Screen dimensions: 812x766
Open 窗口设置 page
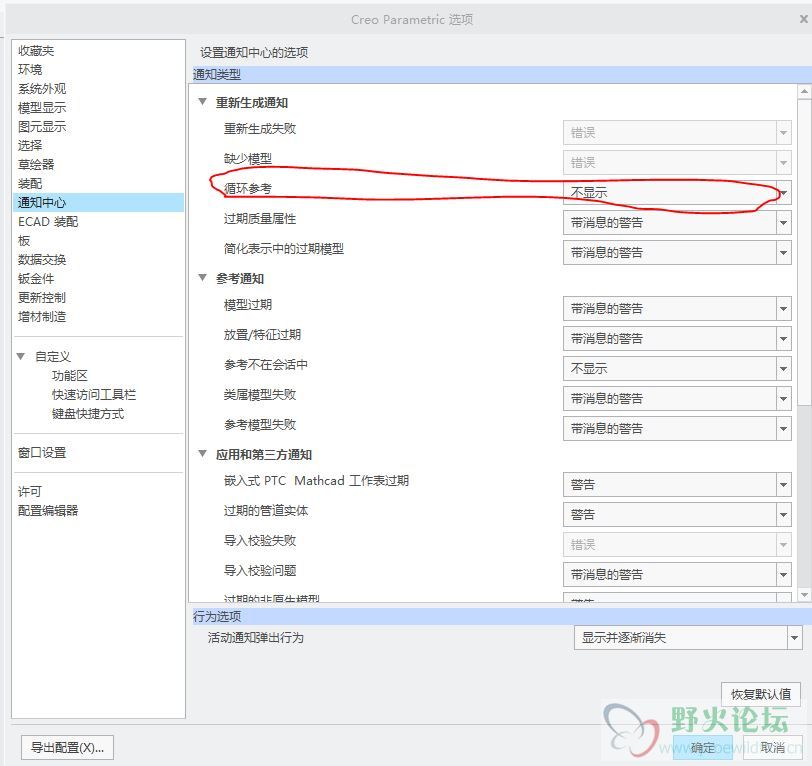42,453
